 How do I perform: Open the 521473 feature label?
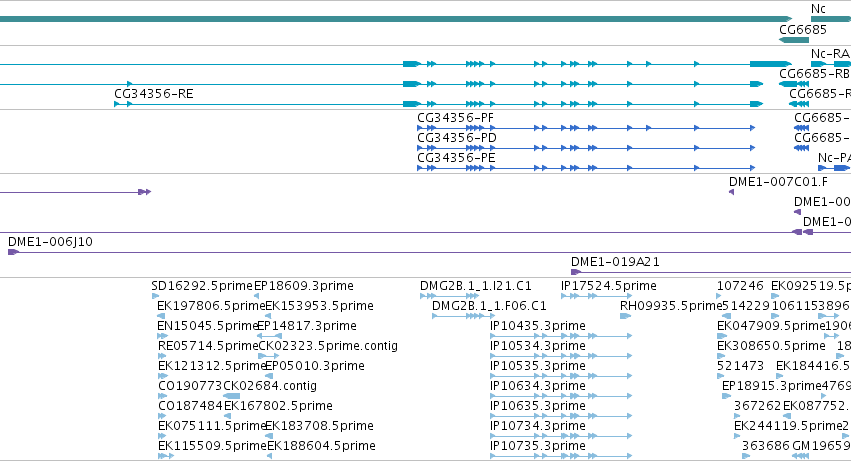click(x=740, y=367)
